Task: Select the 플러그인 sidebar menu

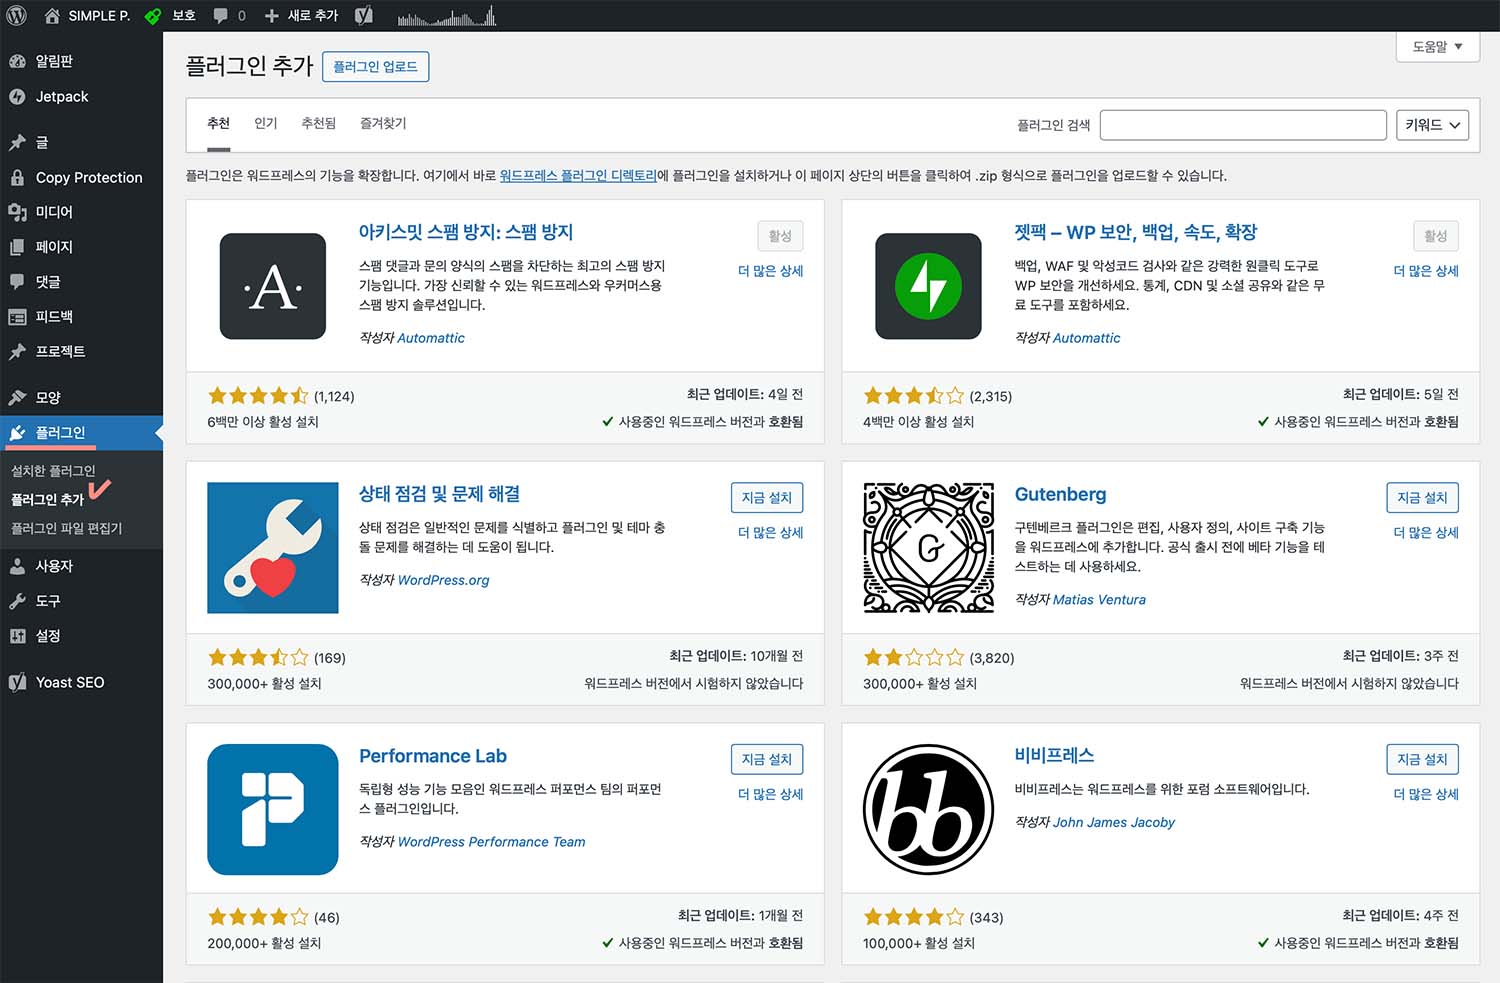Action: coord(81,433)
